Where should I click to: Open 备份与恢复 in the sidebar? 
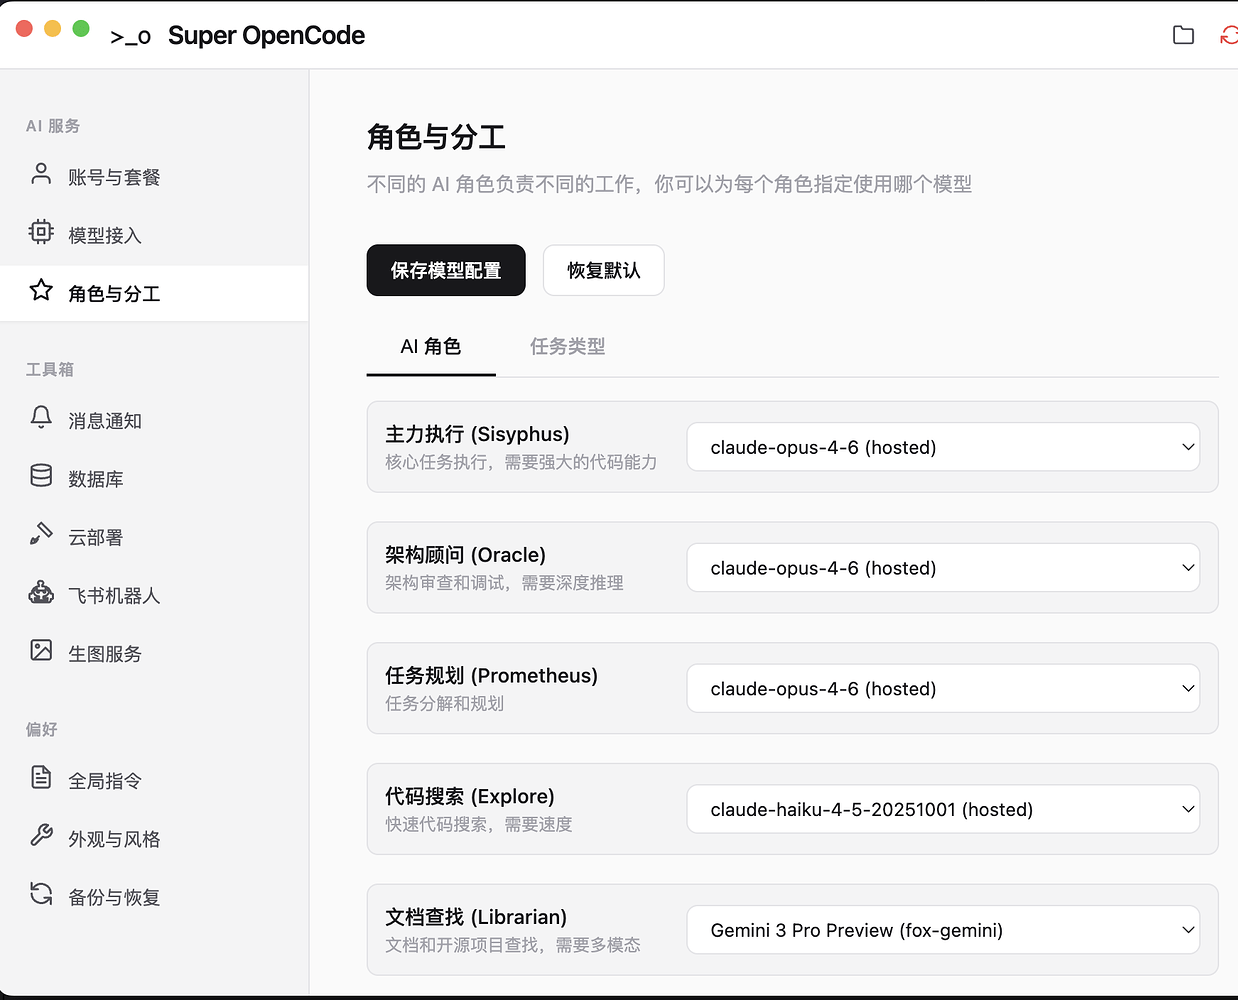[154, 896]
